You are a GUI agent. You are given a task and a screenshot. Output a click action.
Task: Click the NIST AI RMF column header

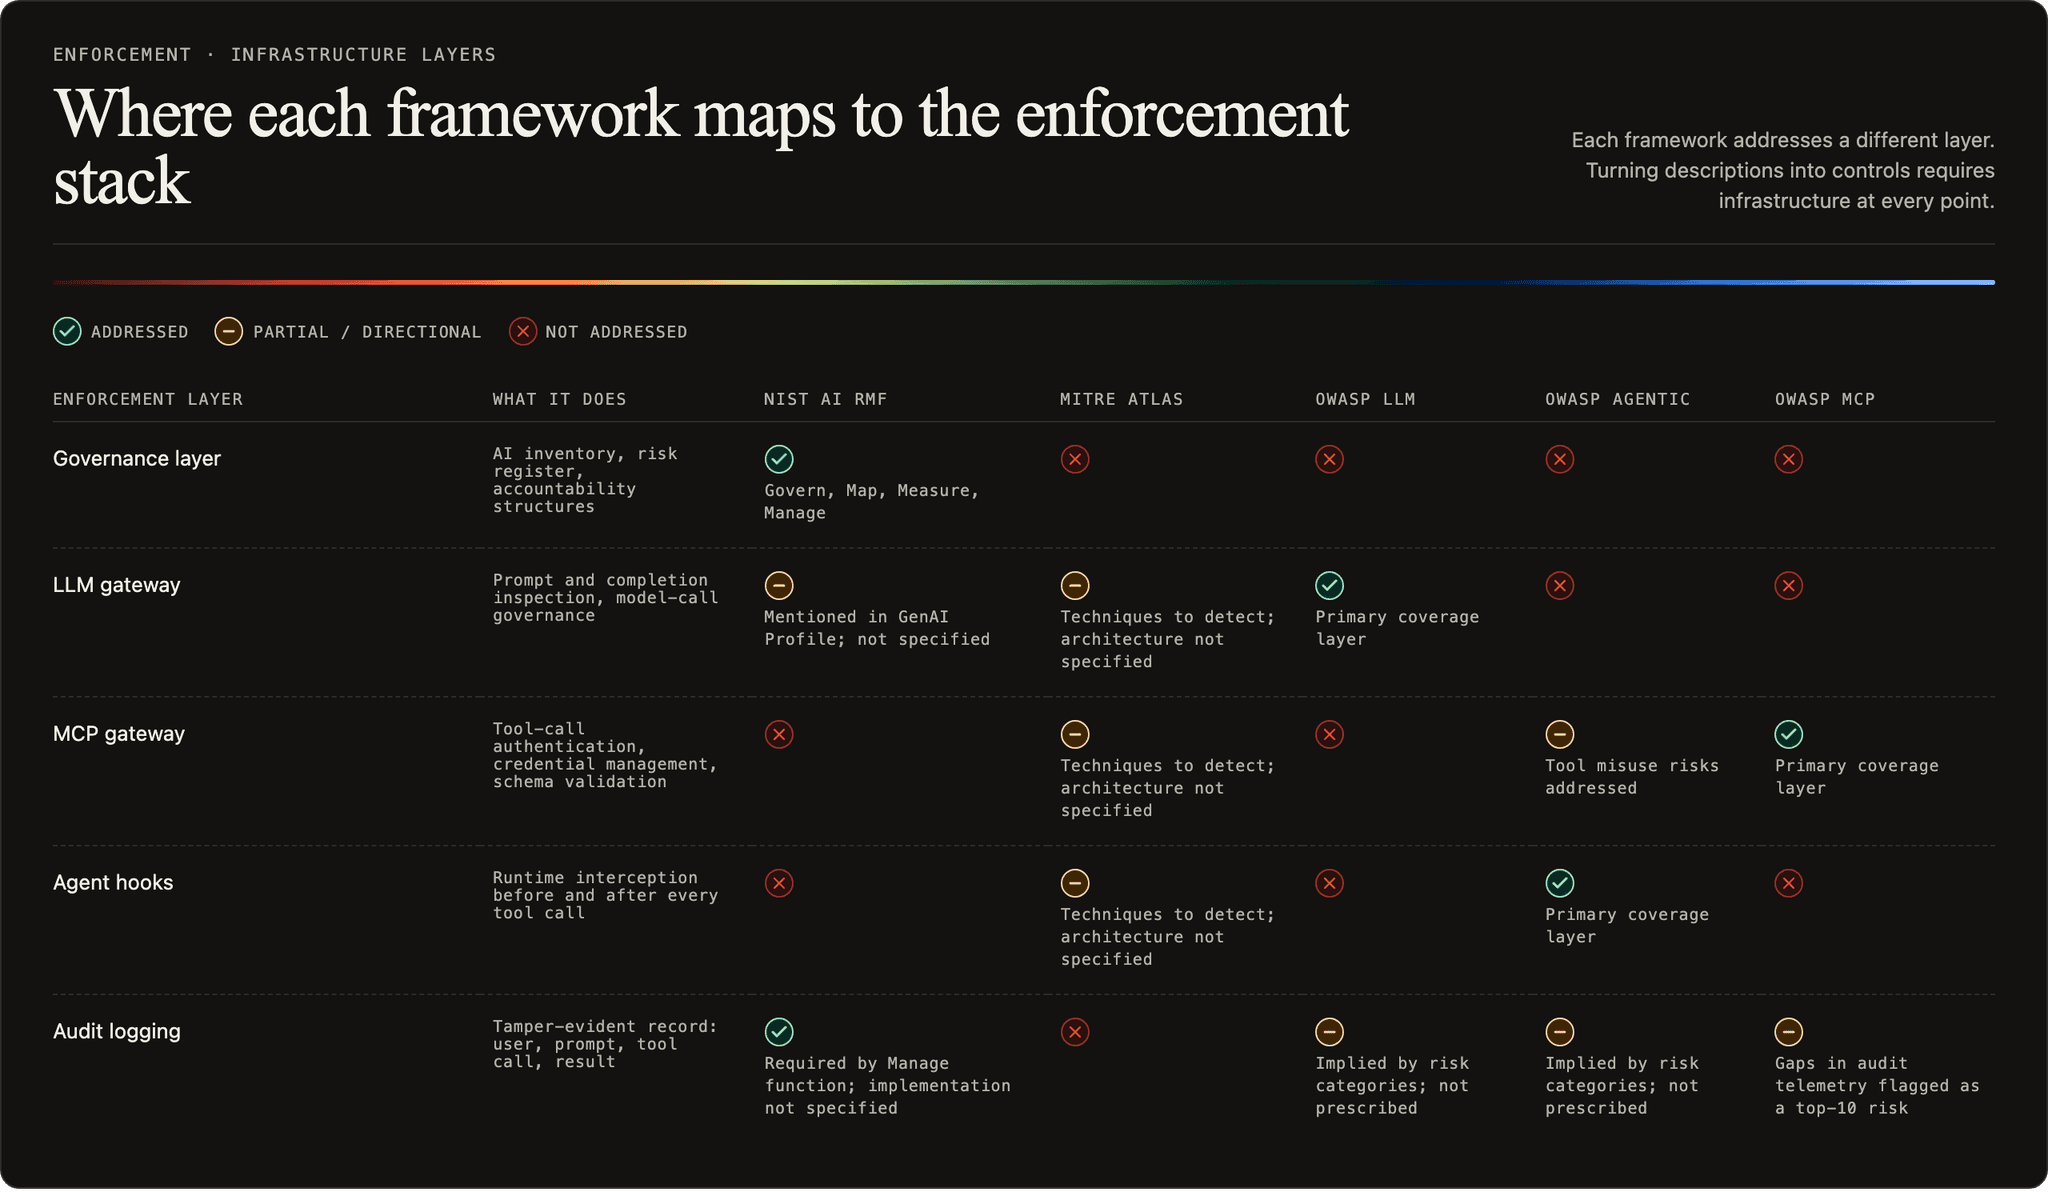(x=825, y=399)
